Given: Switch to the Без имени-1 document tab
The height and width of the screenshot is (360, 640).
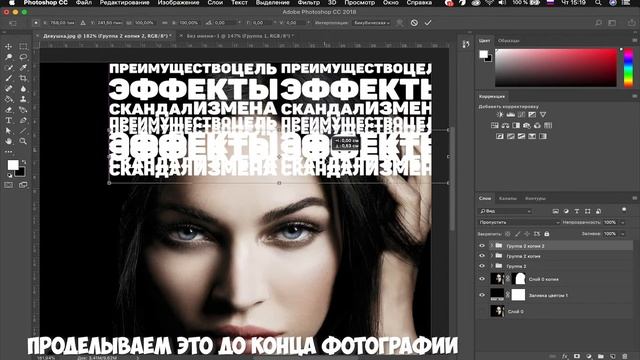Looking at the screenshot, I should coord(239,36).
